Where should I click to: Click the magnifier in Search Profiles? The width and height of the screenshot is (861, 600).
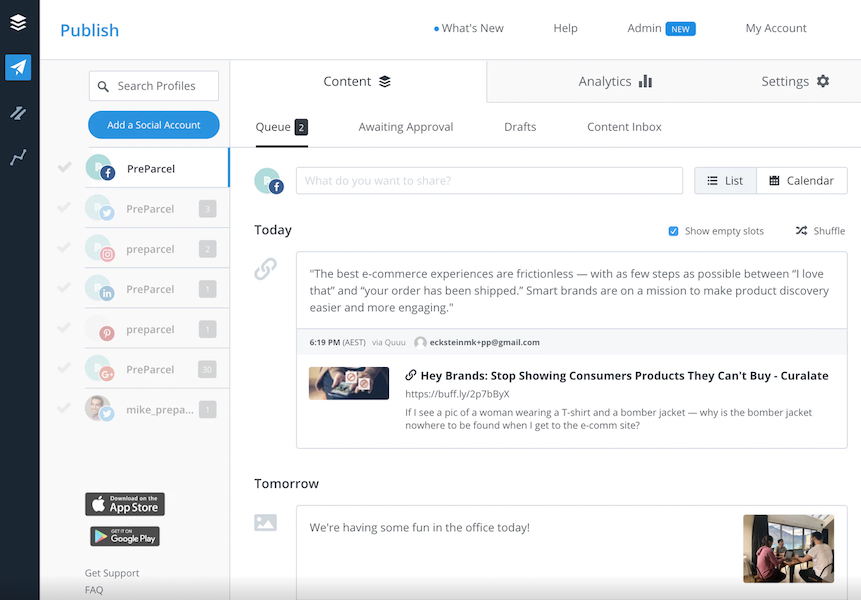[x=101, y=86]
